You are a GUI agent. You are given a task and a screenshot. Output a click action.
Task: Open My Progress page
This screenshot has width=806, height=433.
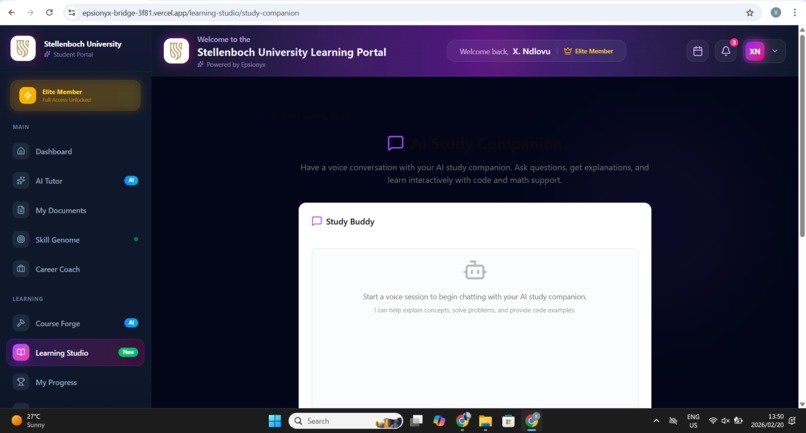click(75, 382)
